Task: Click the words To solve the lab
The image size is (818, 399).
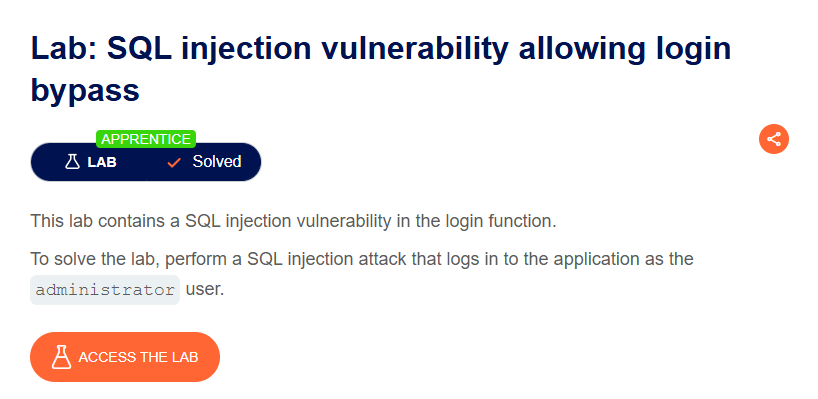Action: tap(94, 259)
